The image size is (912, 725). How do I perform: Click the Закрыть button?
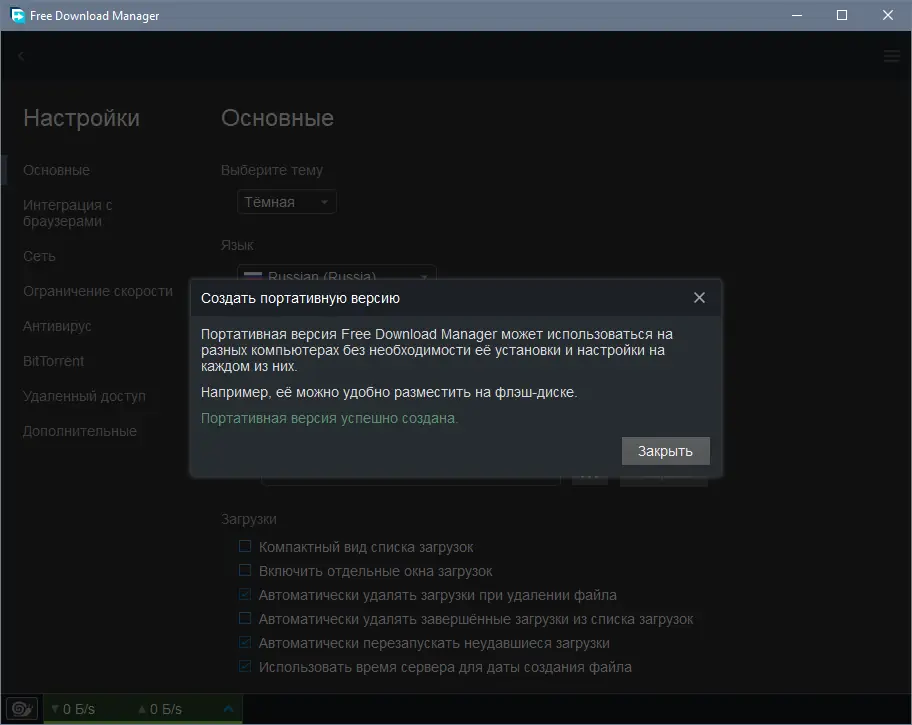(x=665, y=451)
